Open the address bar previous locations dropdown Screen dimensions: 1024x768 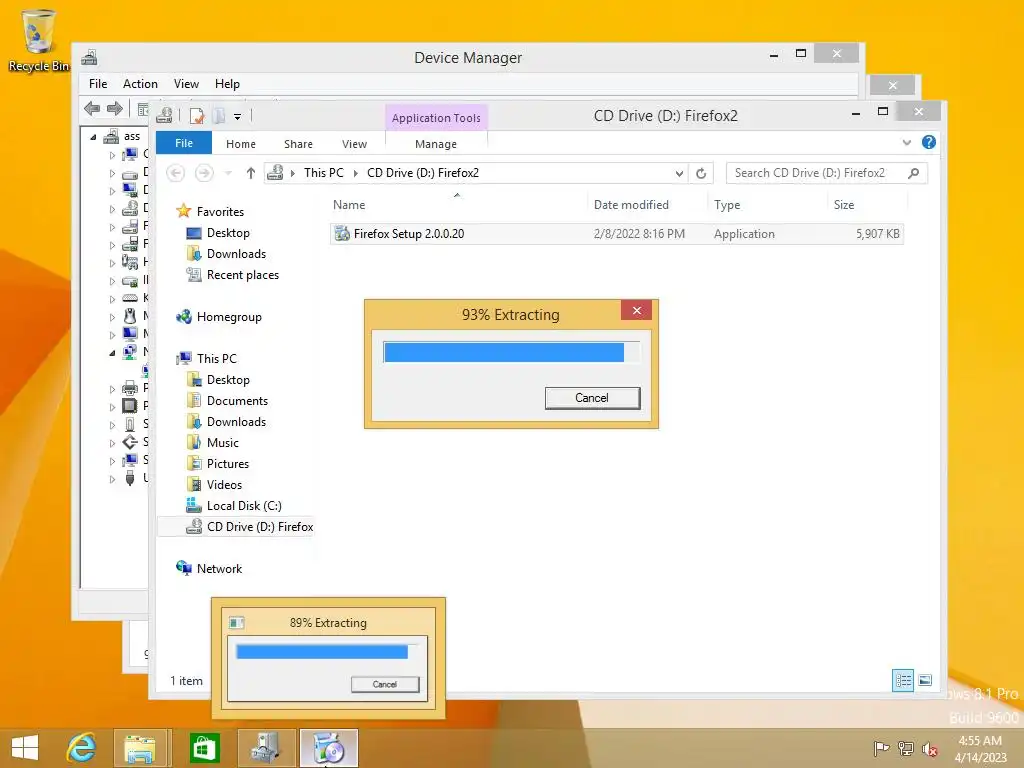tap(679, 173)
